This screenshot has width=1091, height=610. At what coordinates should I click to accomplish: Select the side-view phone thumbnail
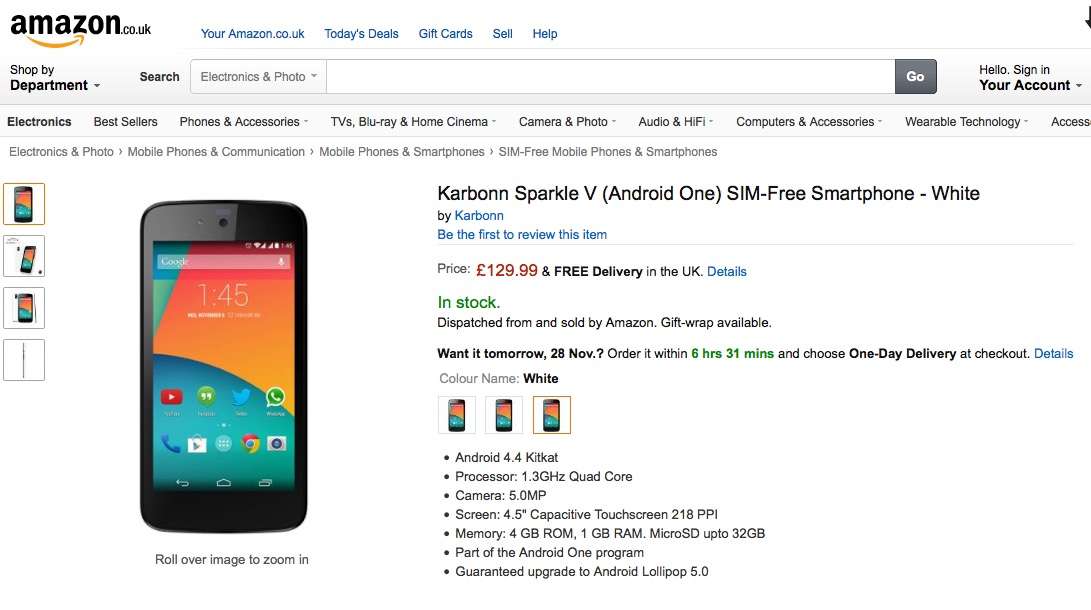24,360
